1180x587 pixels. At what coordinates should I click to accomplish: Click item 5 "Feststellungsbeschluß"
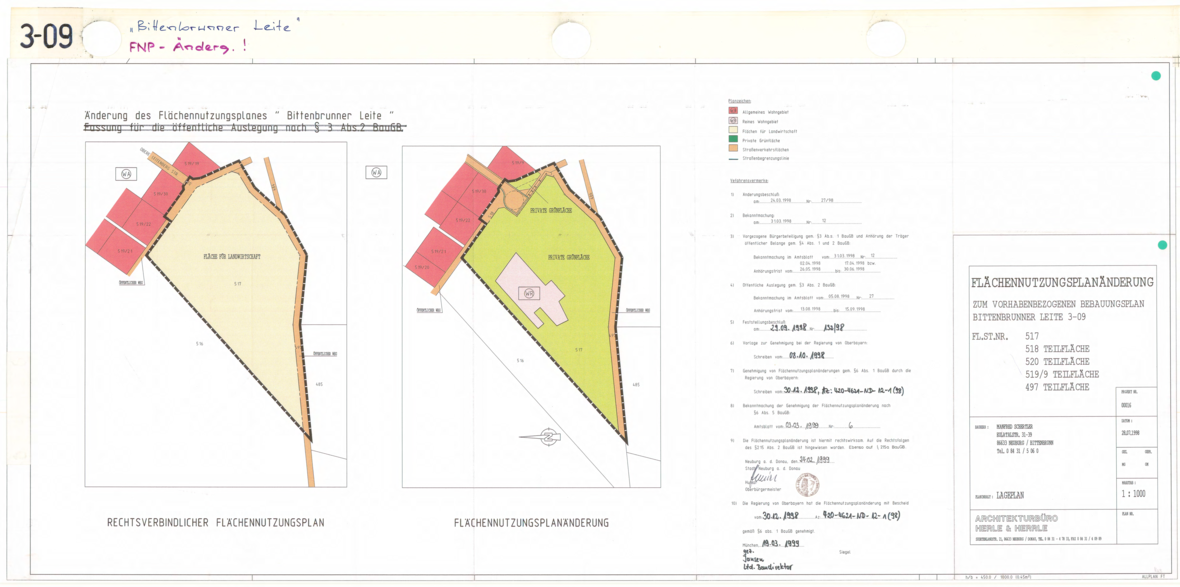[766, 322]
